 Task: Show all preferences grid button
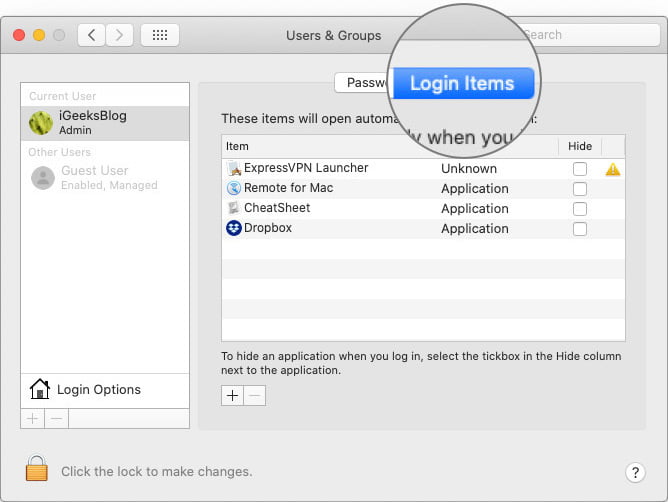160,35
